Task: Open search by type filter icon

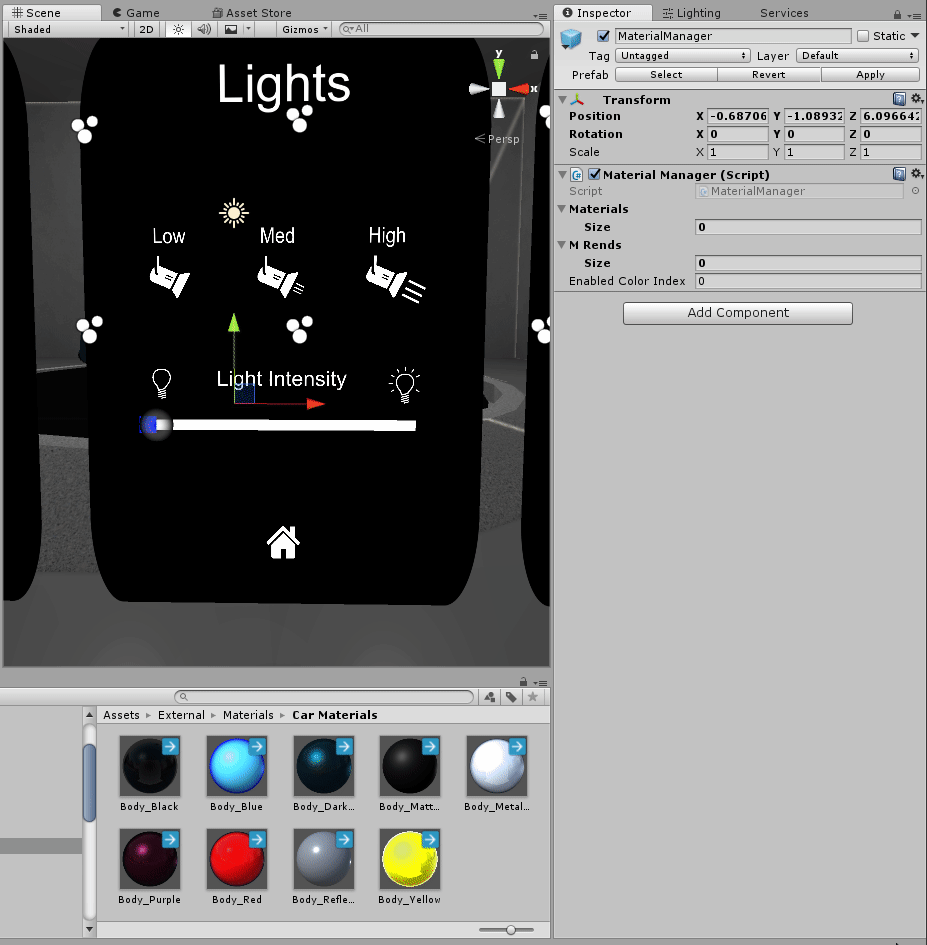Action: pyautogui.click(x=490, y=697)
